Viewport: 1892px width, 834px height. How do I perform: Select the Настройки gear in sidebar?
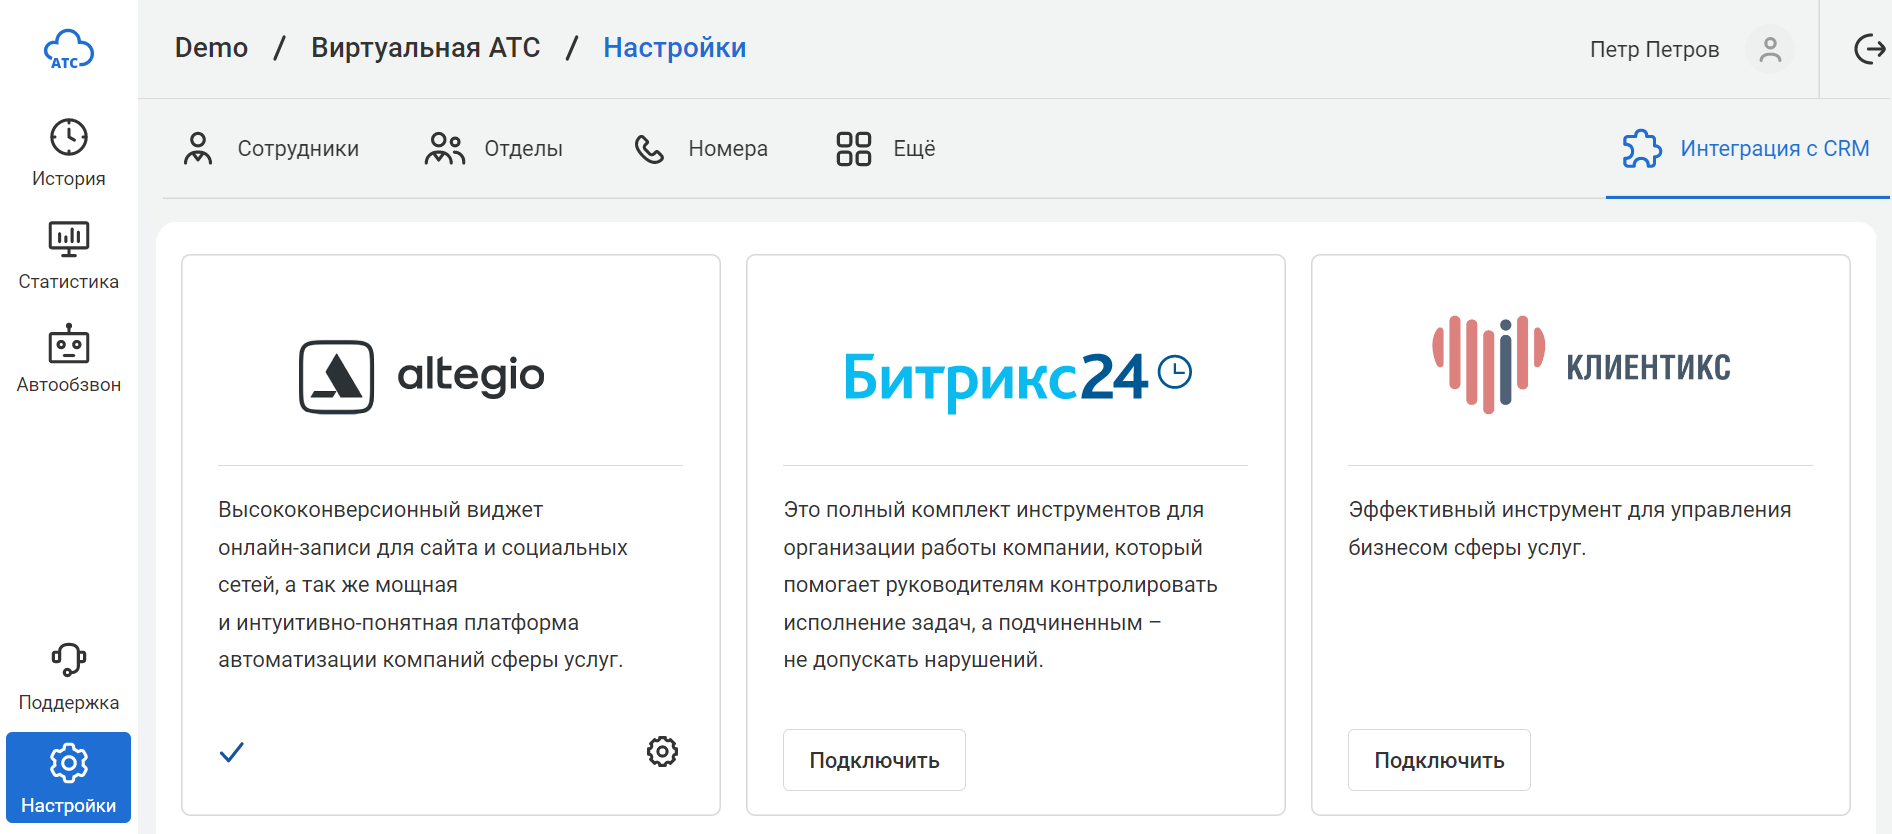[68, 778]
